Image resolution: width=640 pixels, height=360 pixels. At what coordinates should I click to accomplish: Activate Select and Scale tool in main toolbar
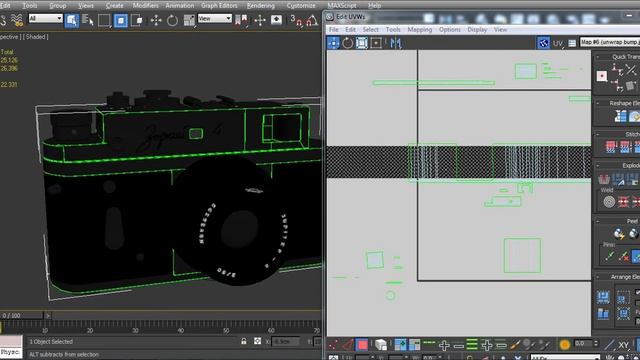coord(189,20)
